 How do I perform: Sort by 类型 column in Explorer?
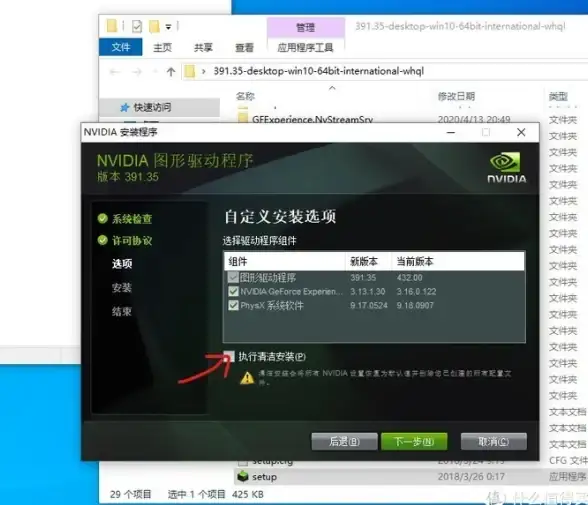tap(558, 96)
